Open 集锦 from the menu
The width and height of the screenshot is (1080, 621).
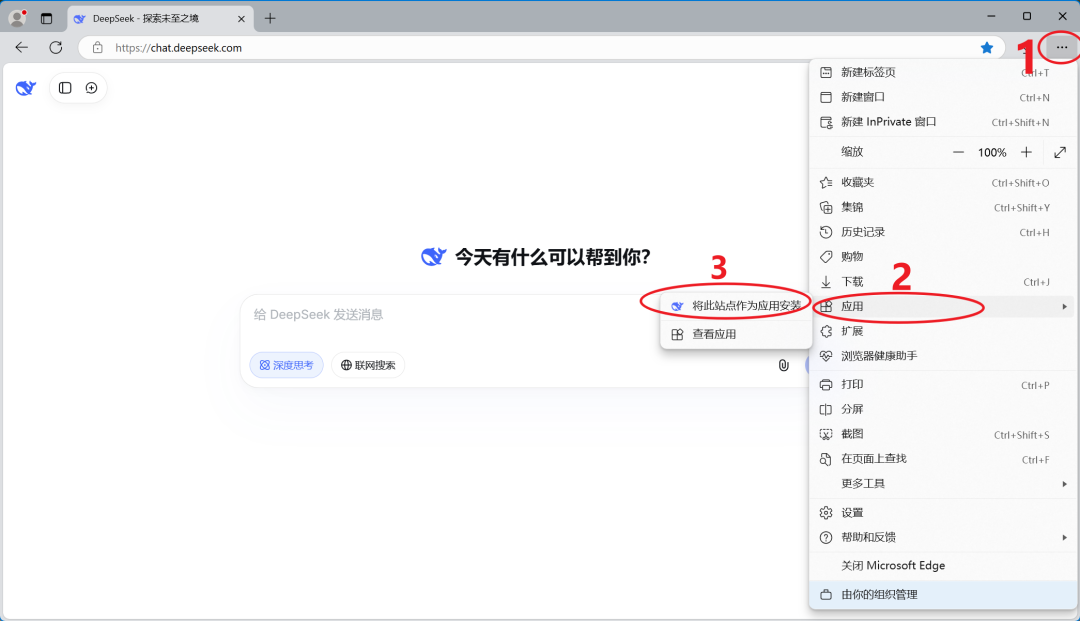tap(942, 207)
